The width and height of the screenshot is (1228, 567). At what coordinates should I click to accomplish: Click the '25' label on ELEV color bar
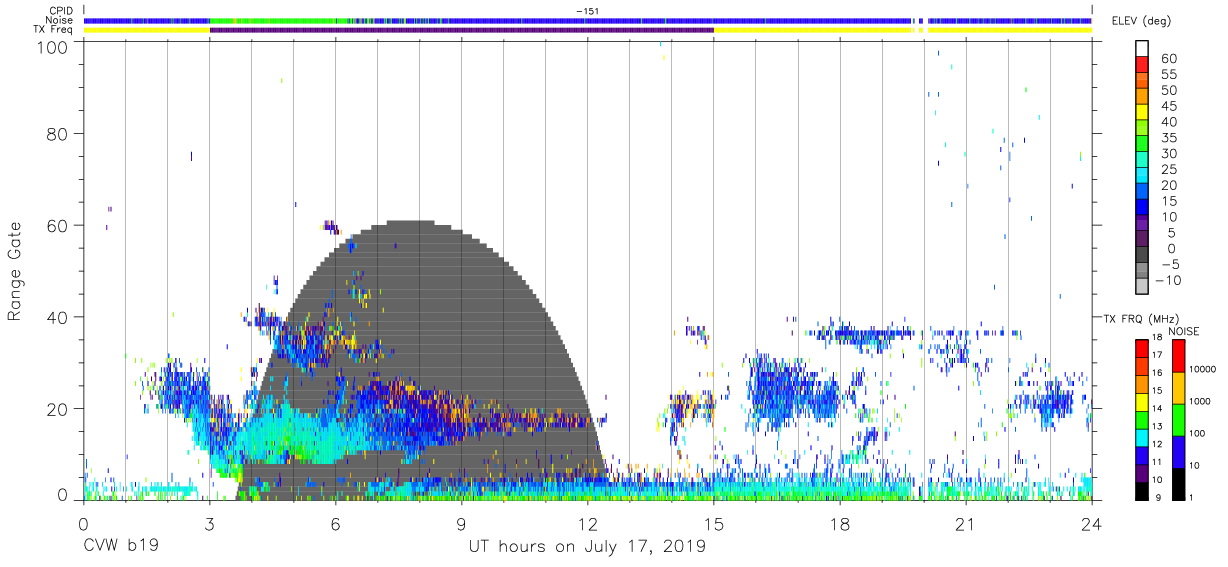click(1168, 169)
